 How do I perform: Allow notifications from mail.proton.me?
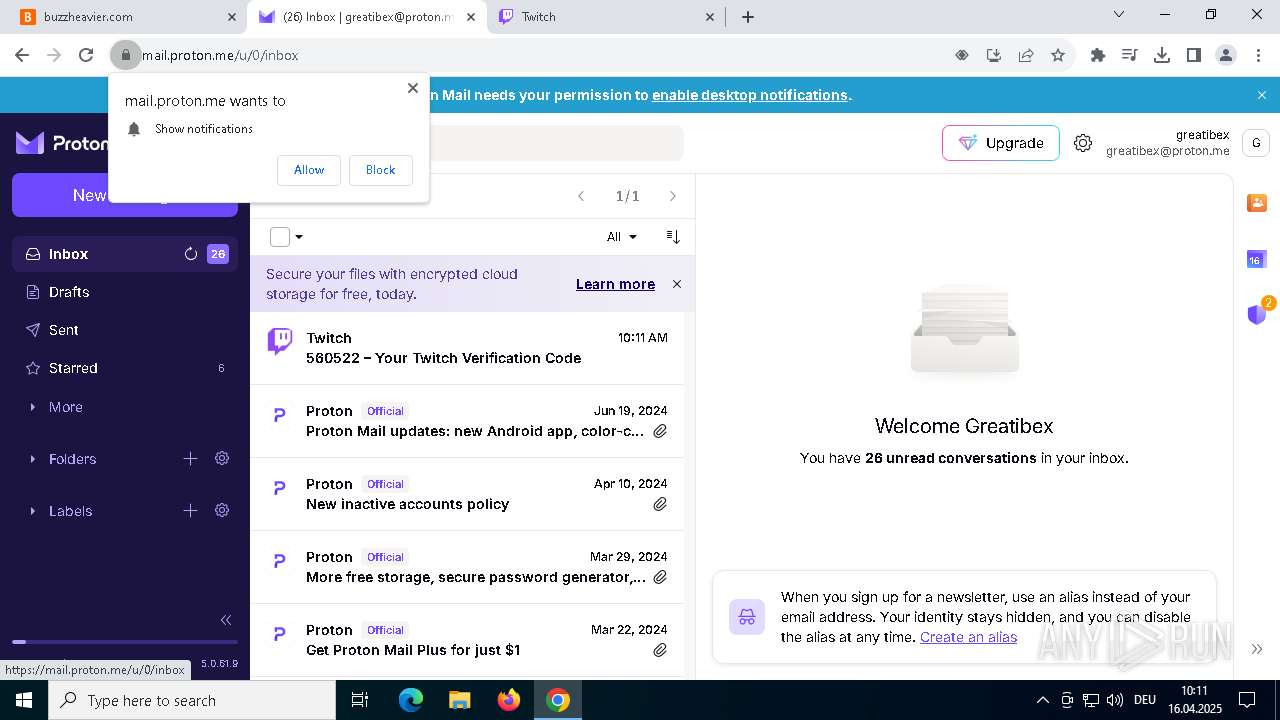[309, 170]
